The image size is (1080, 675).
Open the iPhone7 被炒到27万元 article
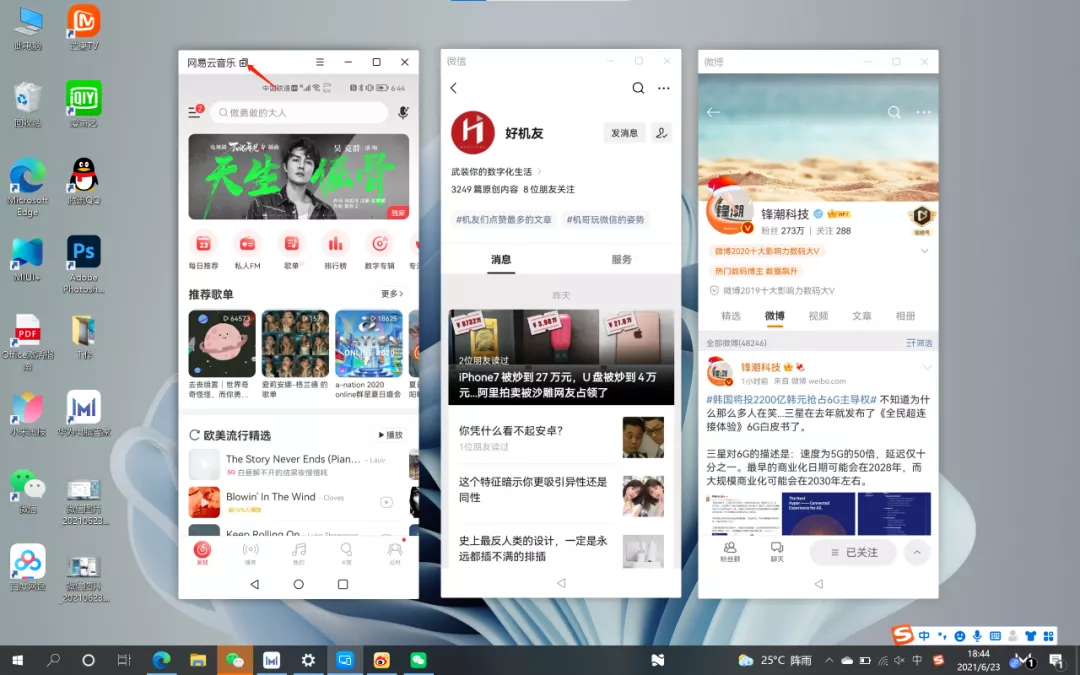pyautogui.click(x=561, y=357)
